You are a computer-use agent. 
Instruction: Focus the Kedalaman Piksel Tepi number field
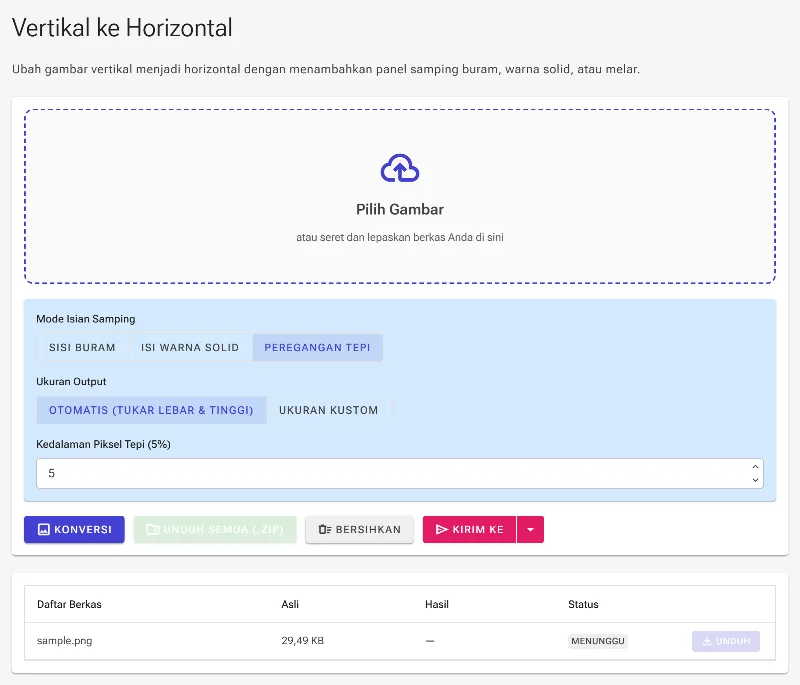coord(400,474)
